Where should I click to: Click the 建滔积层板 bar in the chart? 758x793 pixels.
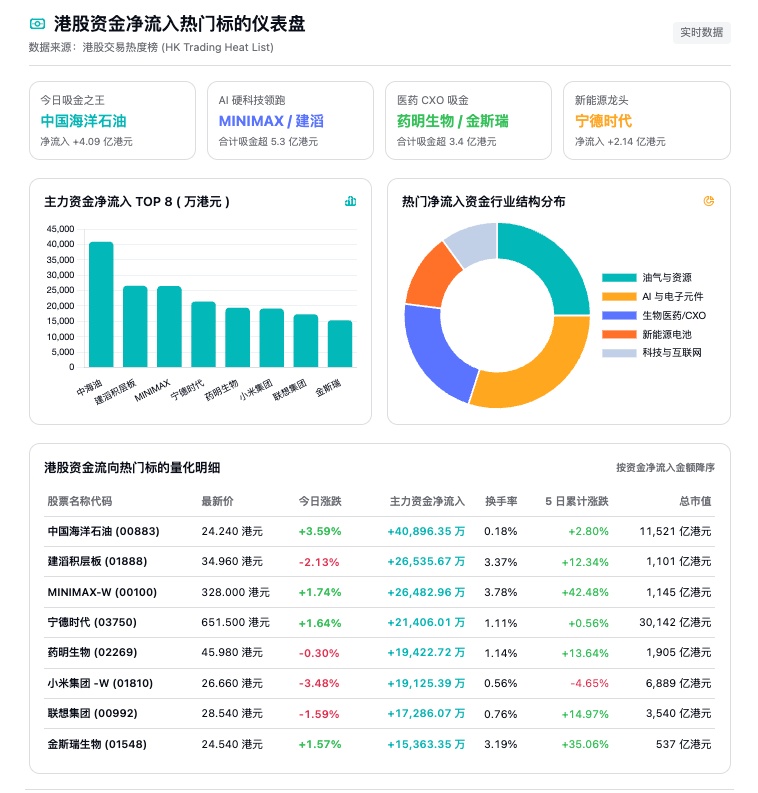coord(135,326)
